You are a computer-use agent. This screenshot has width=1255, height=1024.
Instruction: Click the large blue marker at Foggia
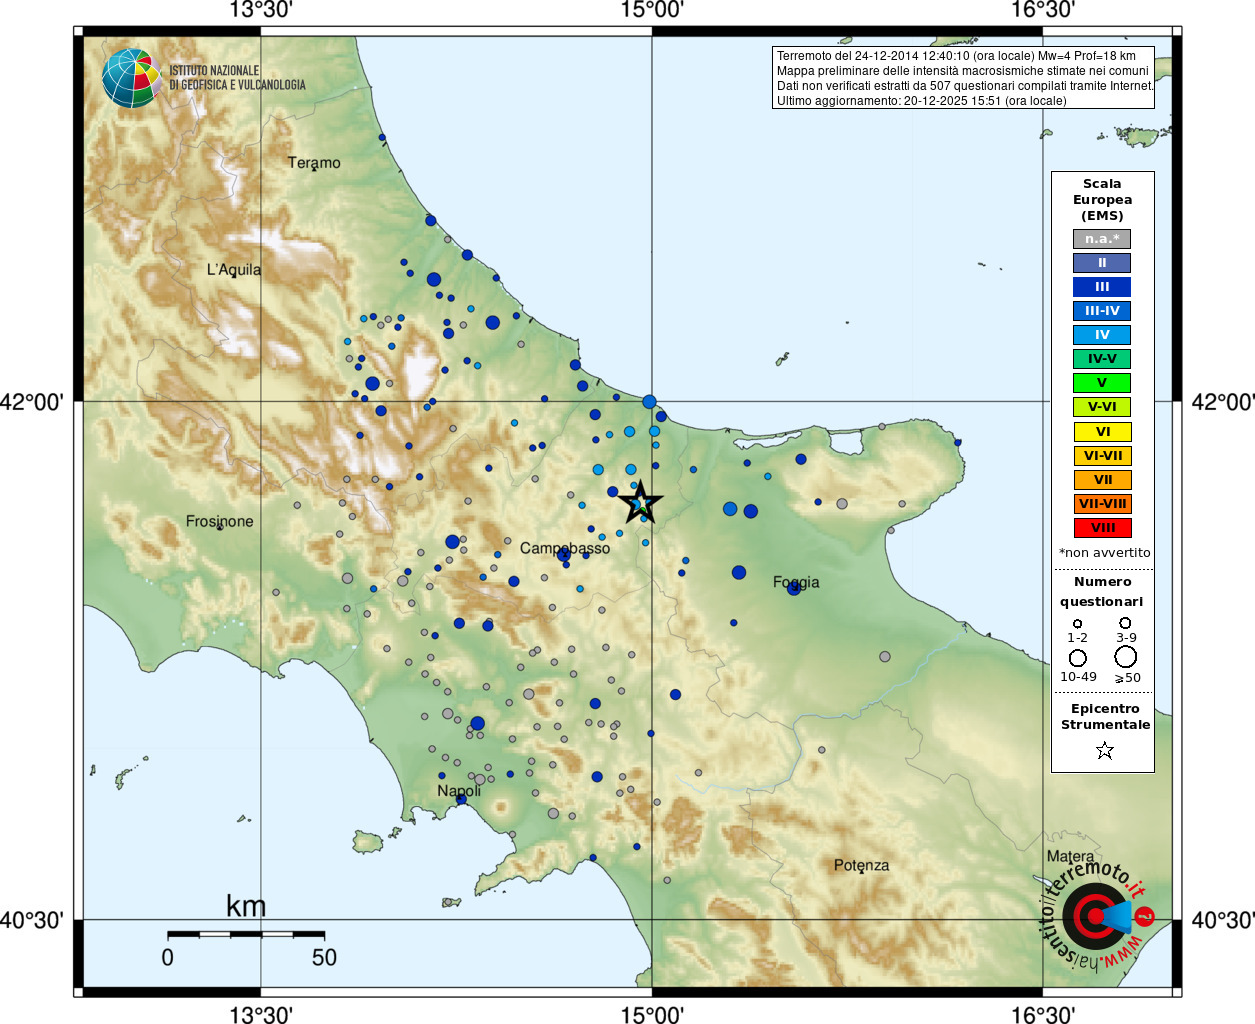(x=794, y=588)
